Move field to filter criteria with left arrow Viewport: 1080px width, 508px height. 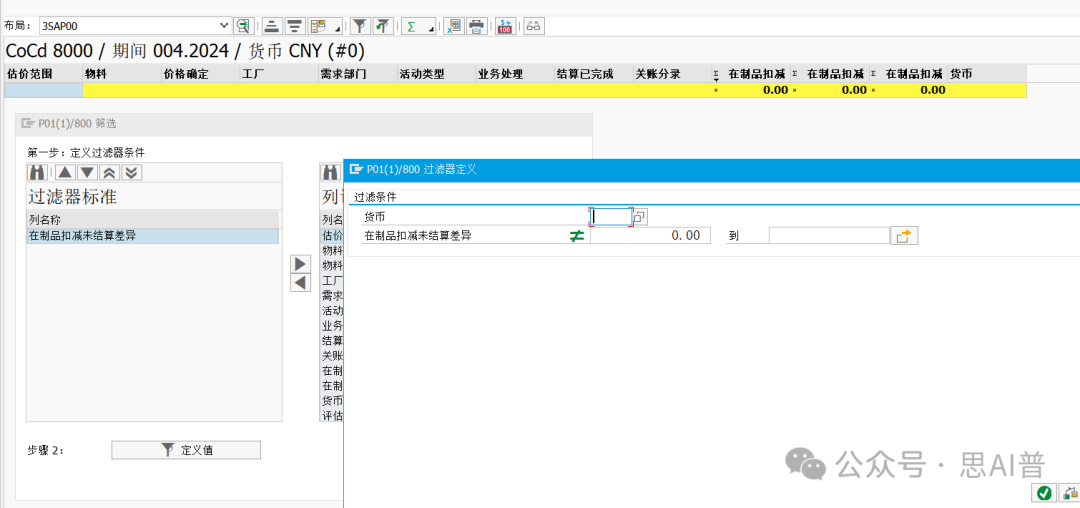(x=300, y=283)
